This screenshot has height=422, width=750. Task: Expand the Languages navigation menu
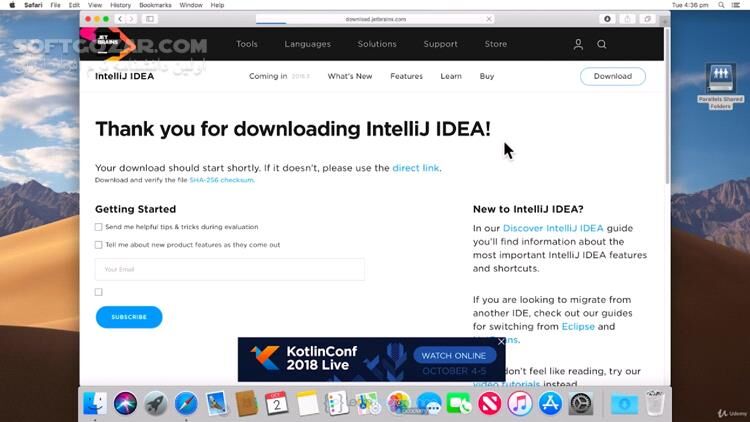pos(307,44)
